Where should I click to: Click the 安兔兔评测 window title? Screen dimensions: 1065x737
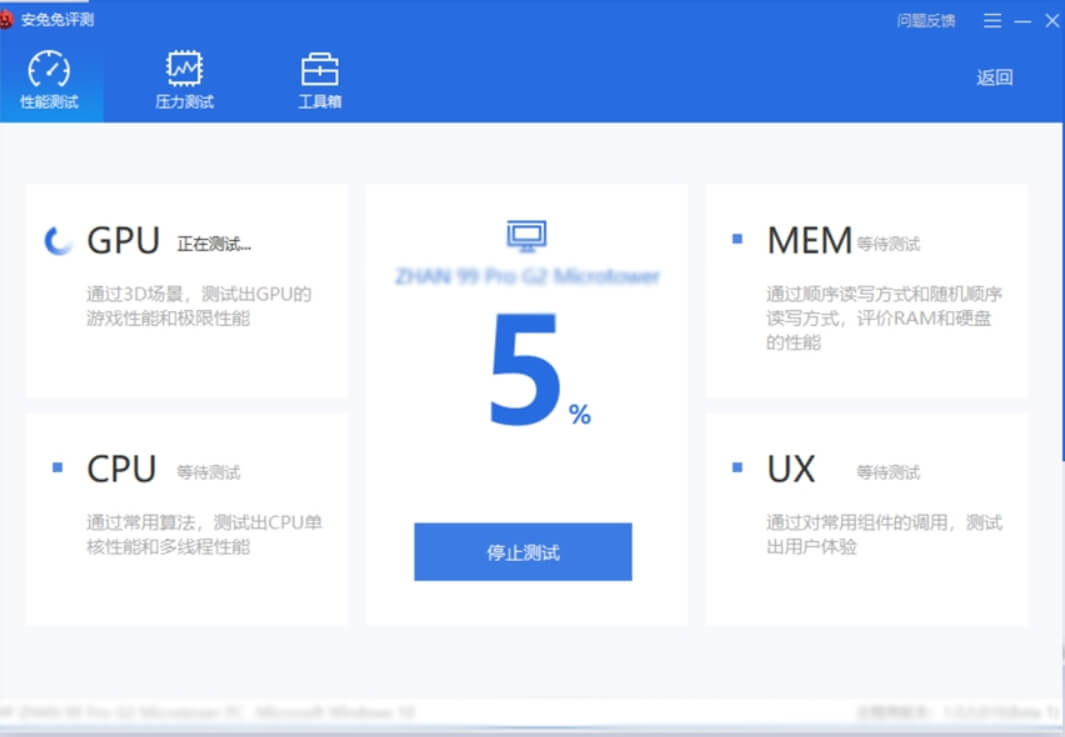[57, 20]
